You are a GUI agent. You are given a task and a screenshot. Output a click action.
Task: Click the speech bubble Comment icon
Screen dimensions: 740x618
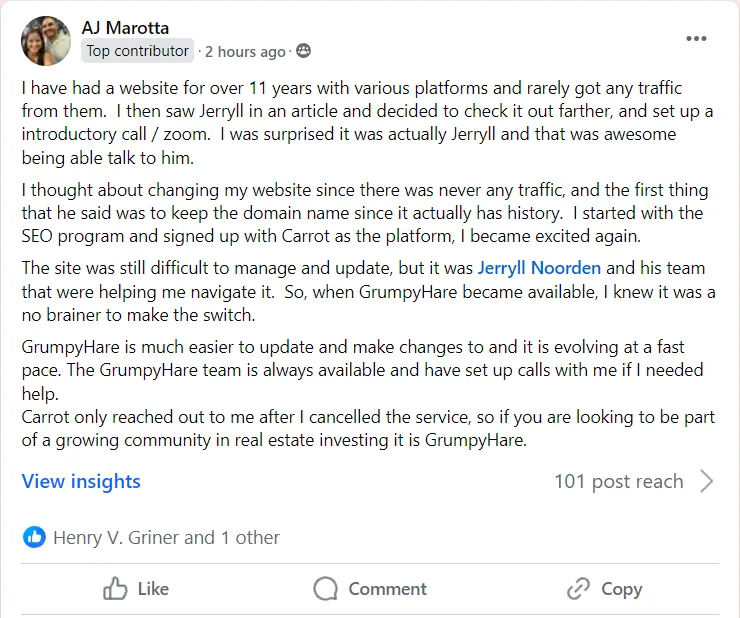pyautogui.click(x=325, y=589)
